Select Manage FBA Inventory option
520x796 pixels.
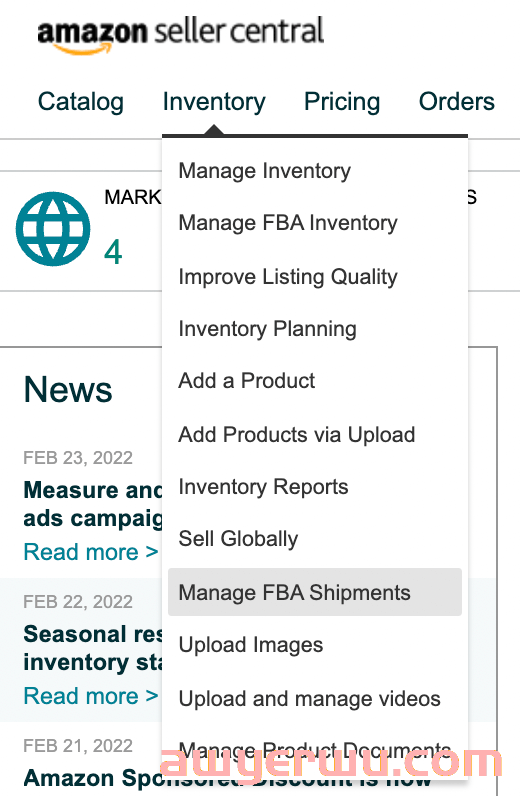pos(288,223)
